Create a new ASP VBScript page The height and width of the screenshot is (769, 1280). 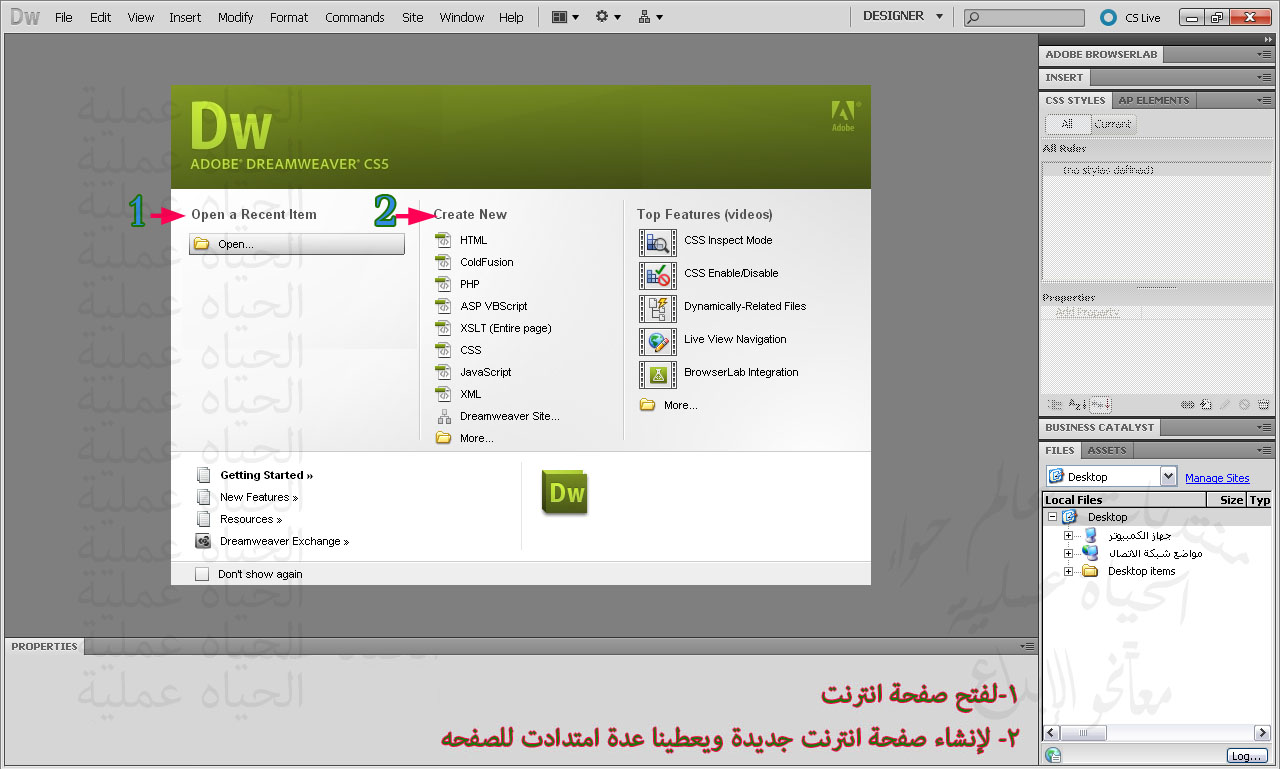tap(482, 306)
